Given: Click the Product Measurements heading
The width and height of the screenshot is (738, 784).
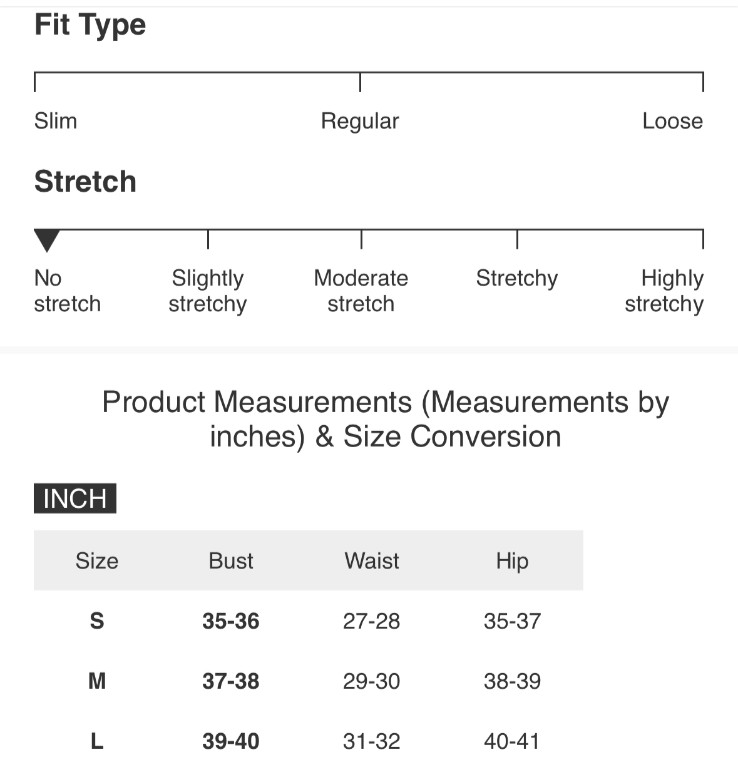Looking at the screenshot, I should (x=386, y=419).
